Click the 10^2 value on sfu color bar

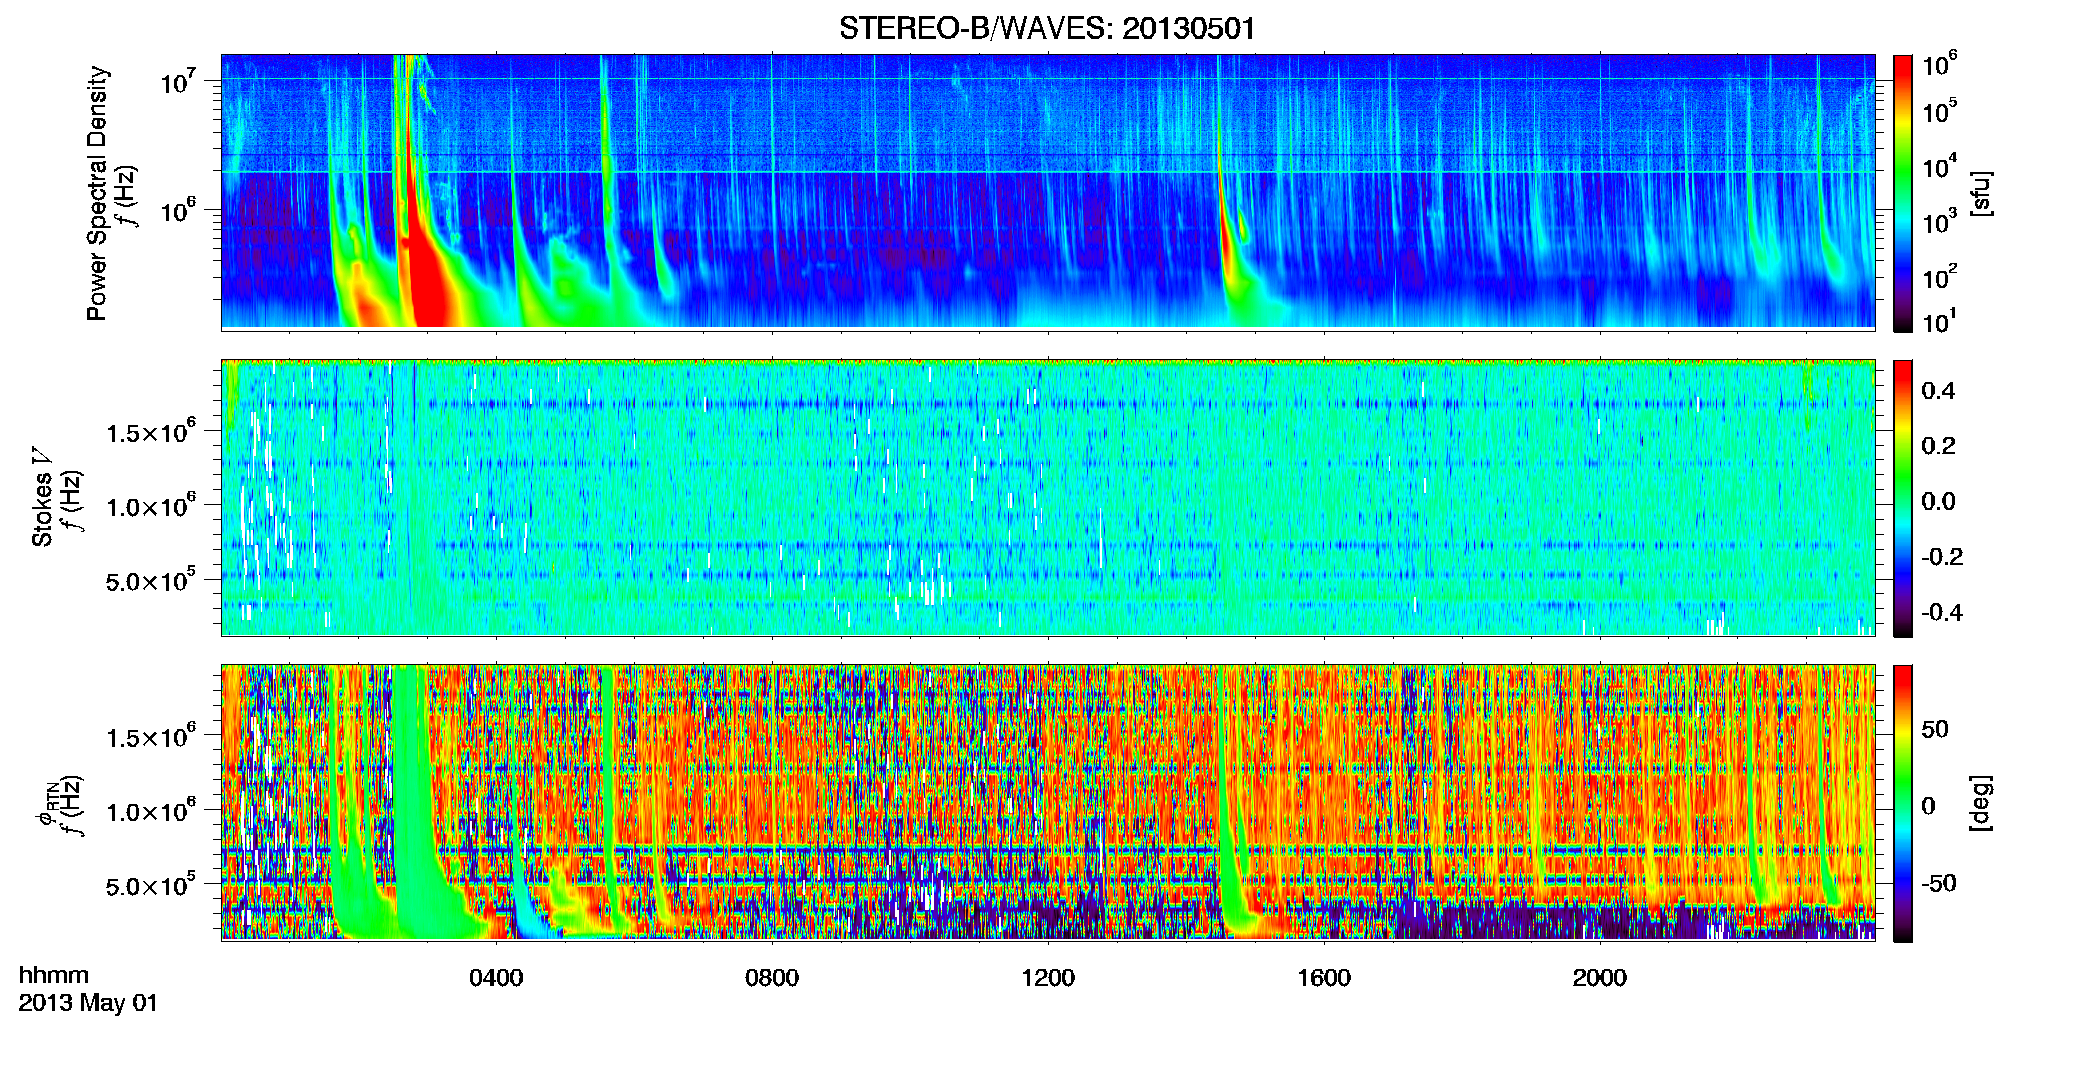tap(1940, 275)
